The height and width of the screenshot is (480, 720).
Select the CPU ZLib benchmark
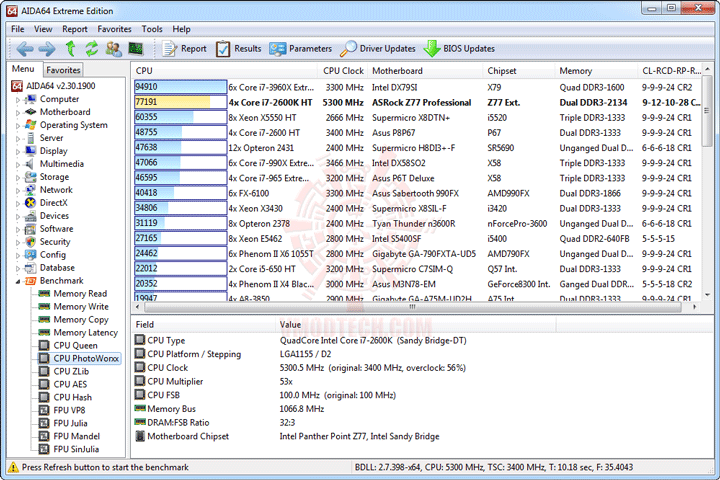(x=64, y=371)
